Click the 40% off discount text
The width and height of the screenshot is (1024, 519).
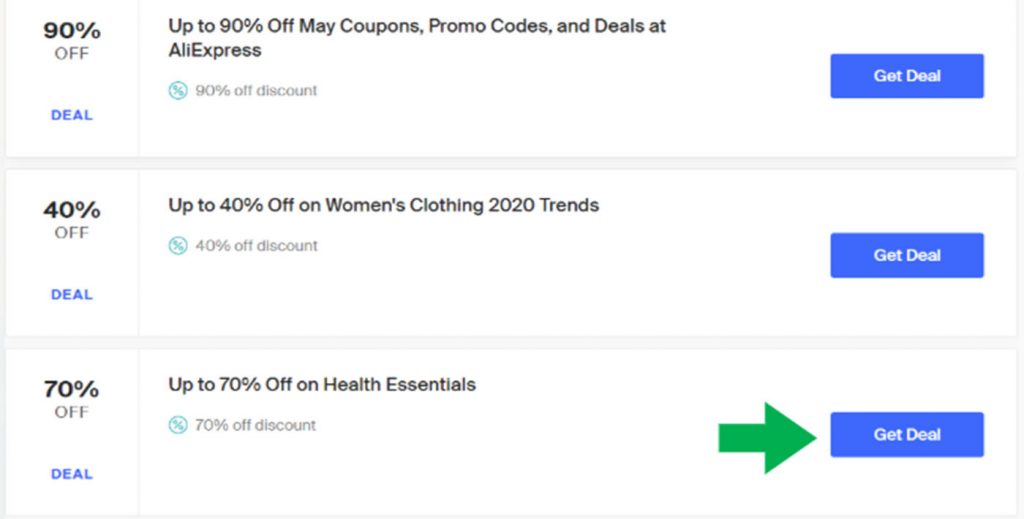(256, 245)
